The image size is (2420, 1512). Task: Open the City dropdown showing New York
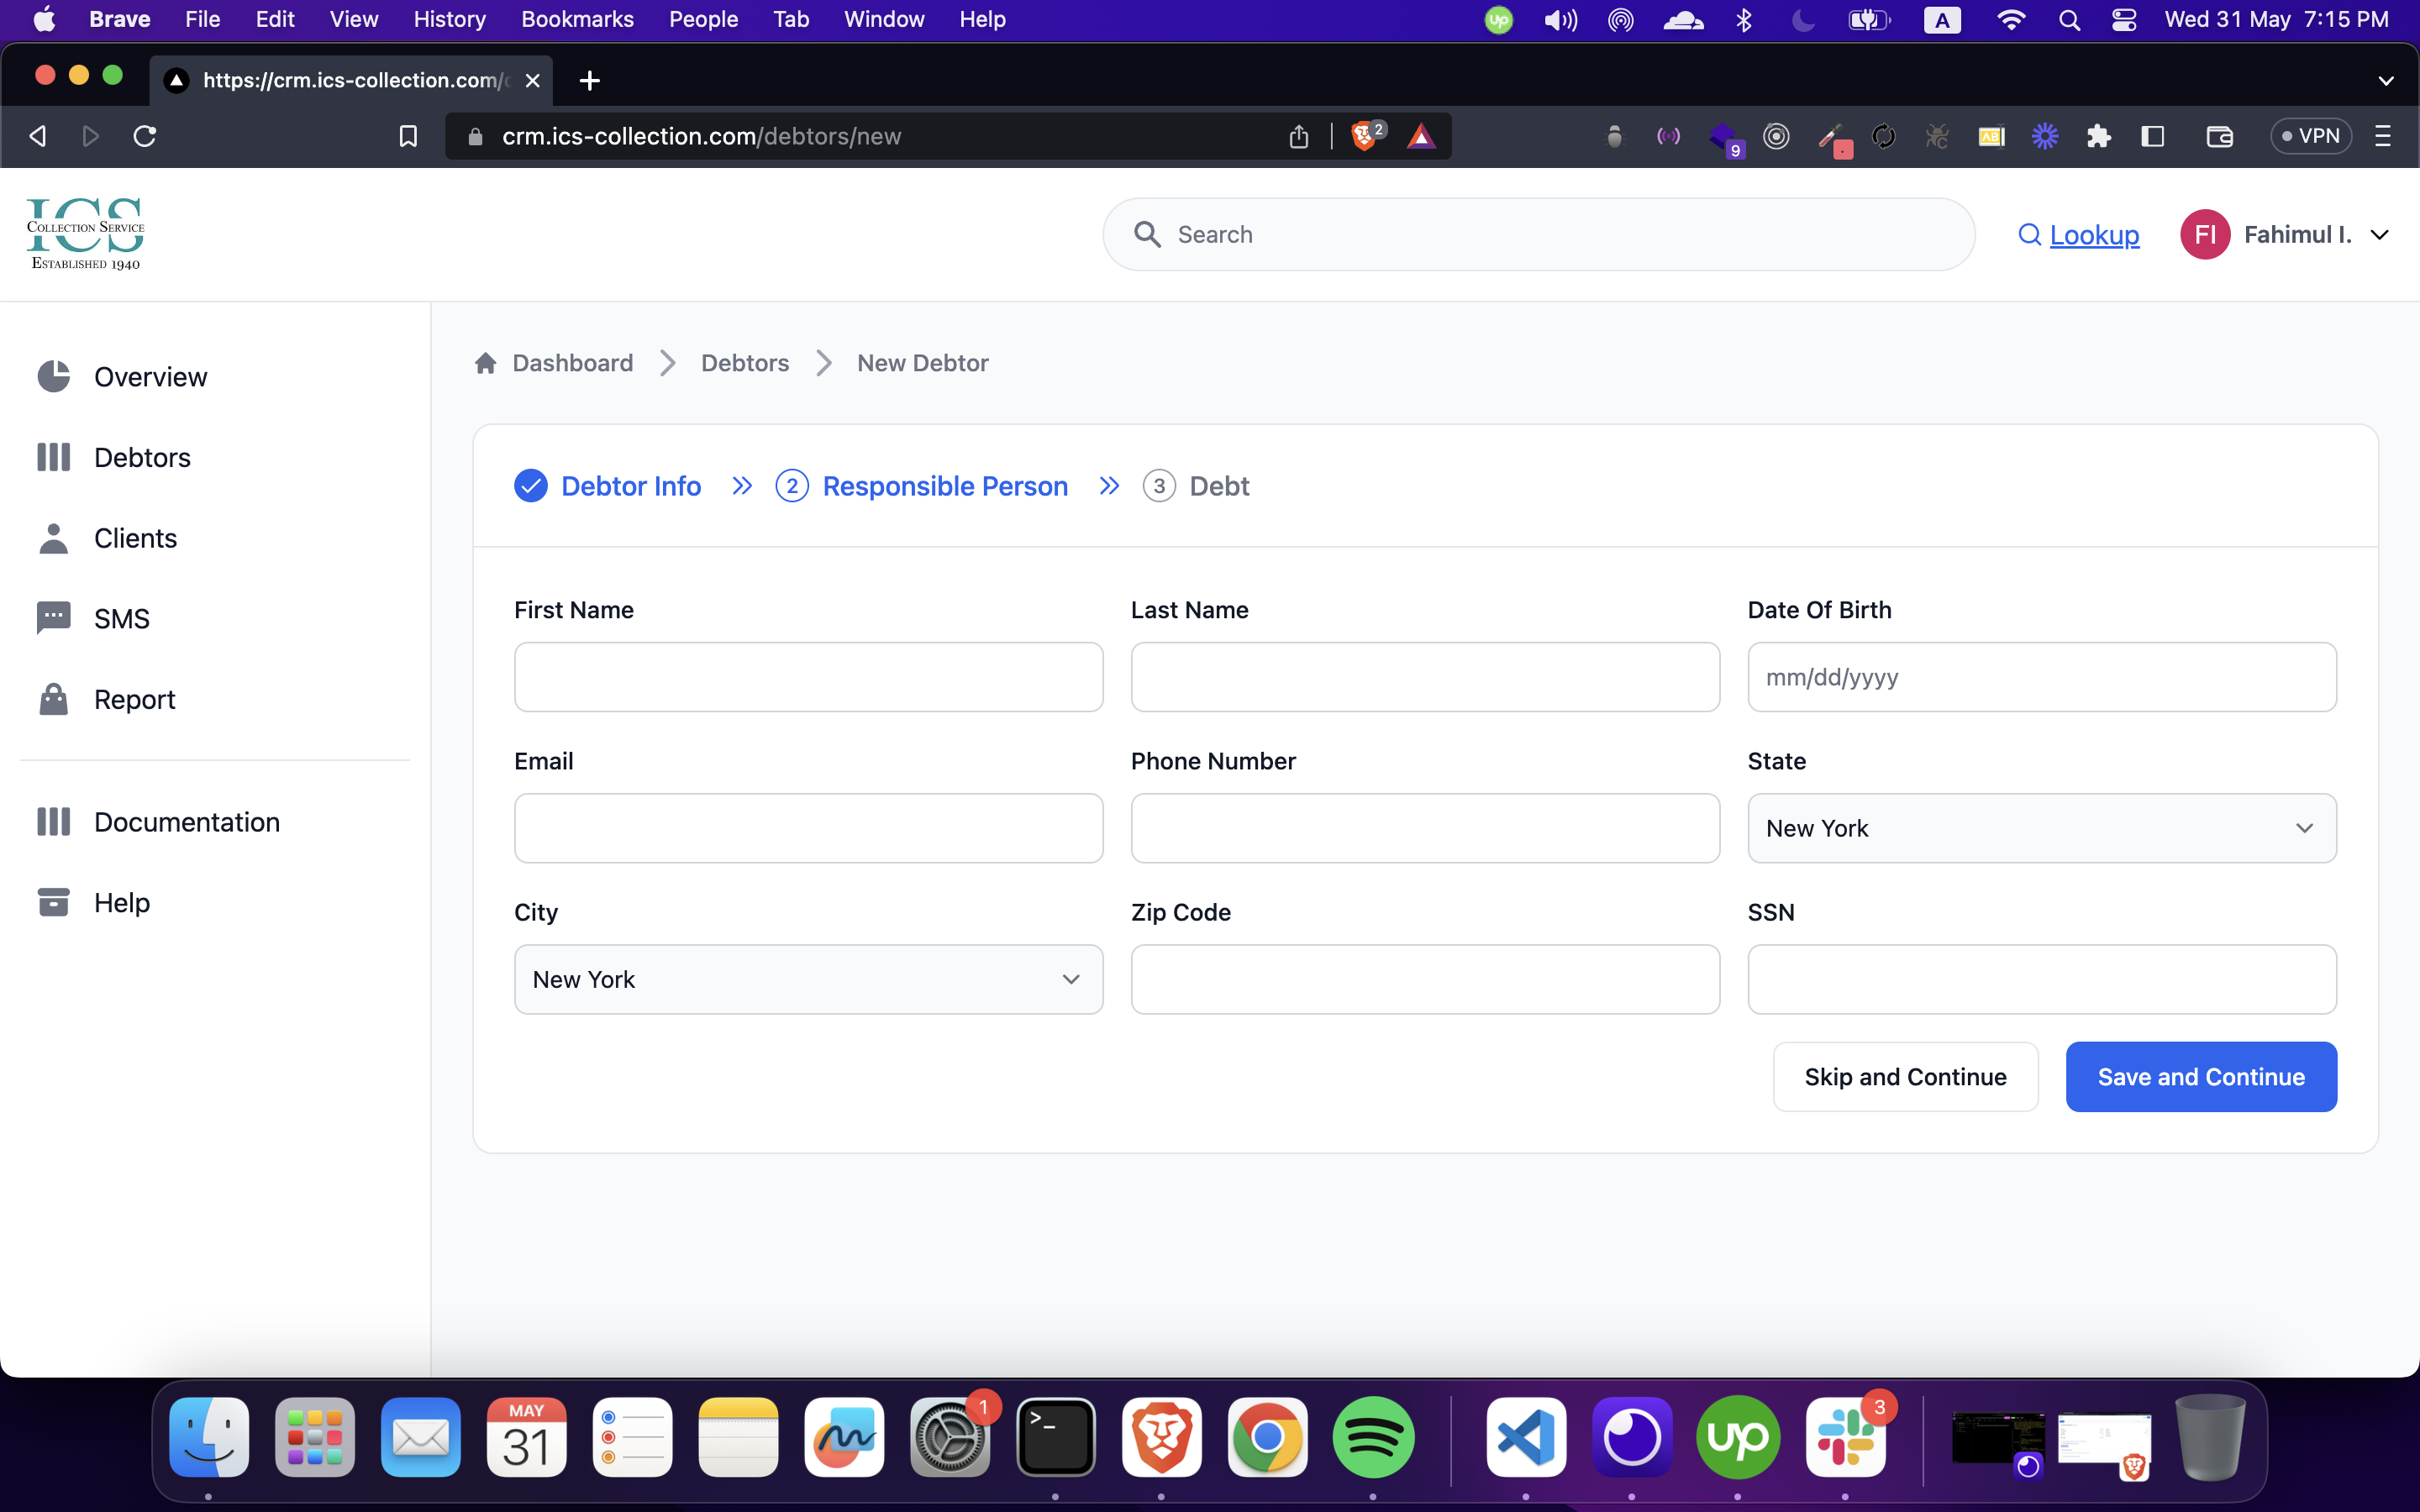click(808, 979)
